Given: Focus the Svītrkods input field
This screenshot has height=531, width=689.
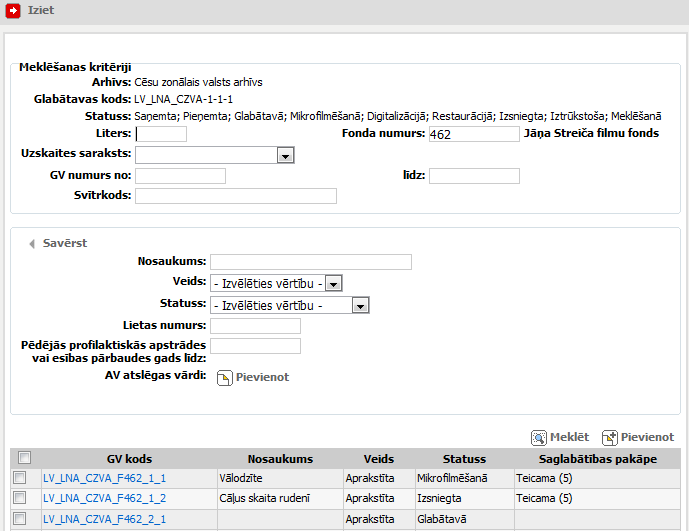Looking at the screenshot, I should [235, 196].
